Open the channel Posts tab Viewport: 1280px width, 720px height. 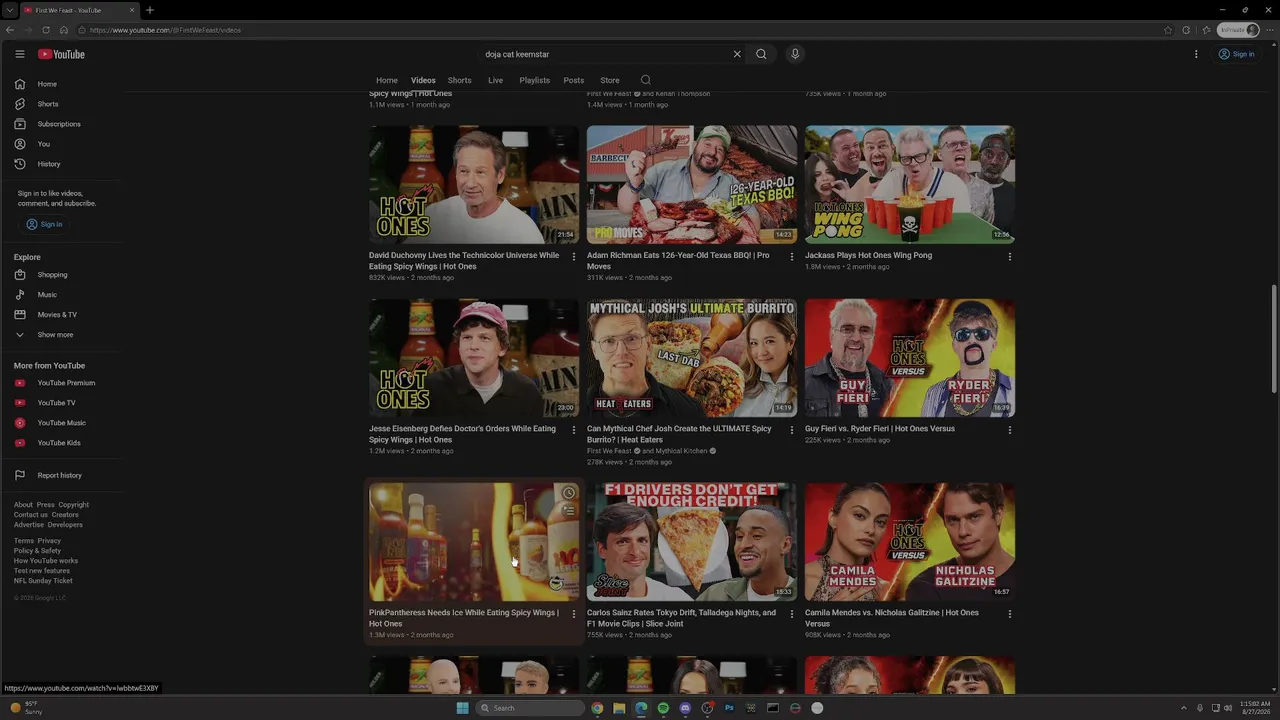point(574,80)
